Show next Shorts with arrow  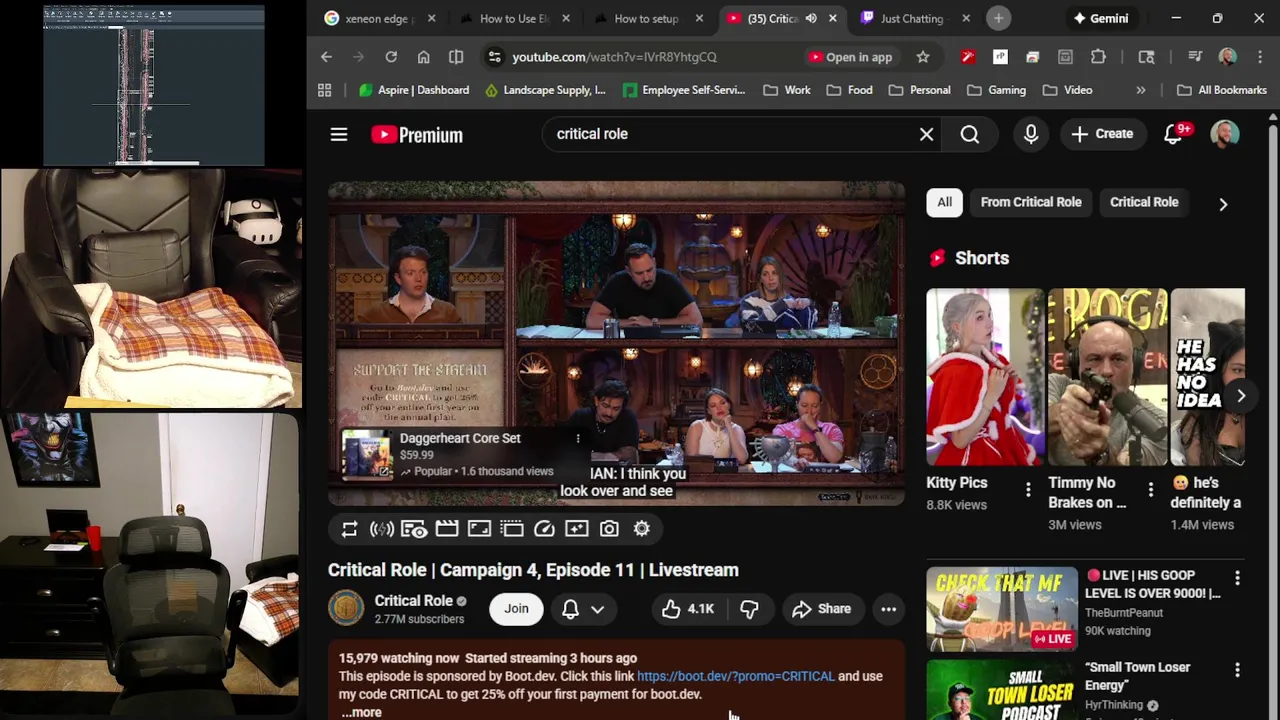point(1241,396)
